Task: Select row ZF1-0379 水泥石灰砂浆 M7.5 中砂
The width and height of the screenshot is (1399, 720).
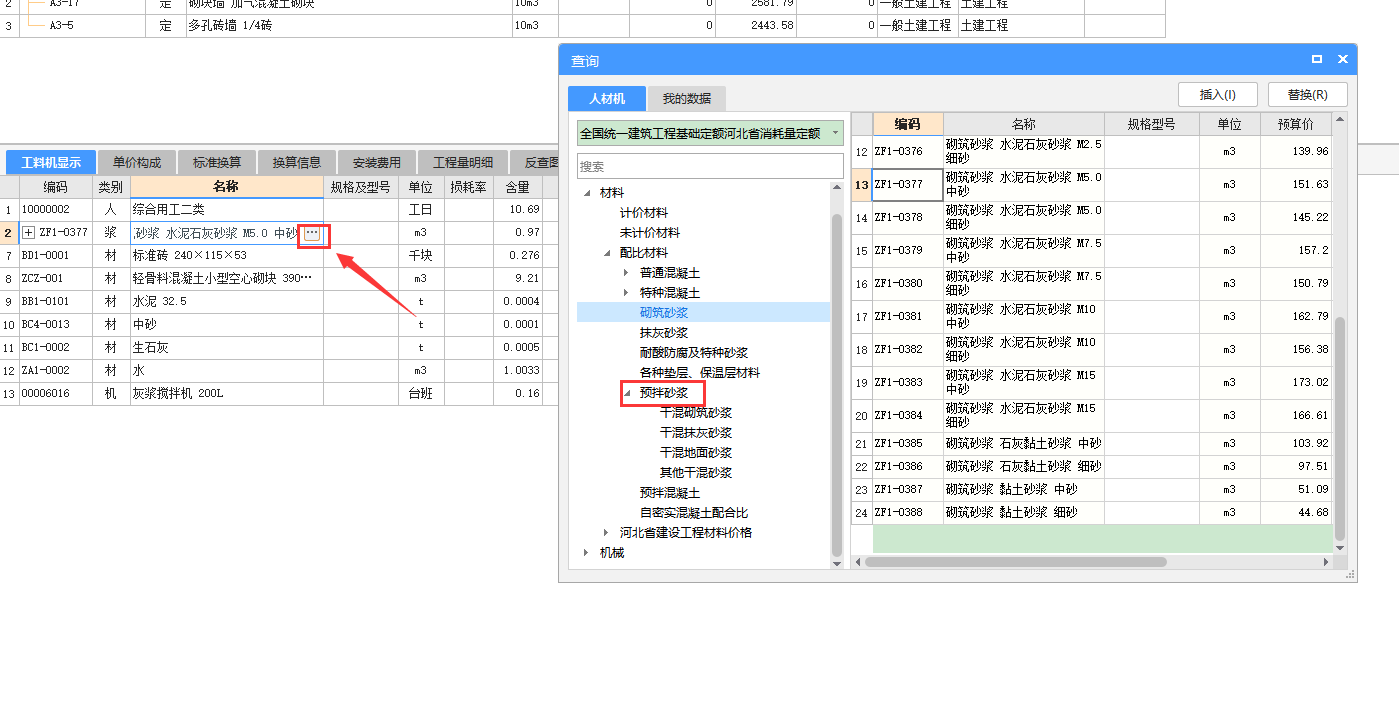Action: 1092,251
